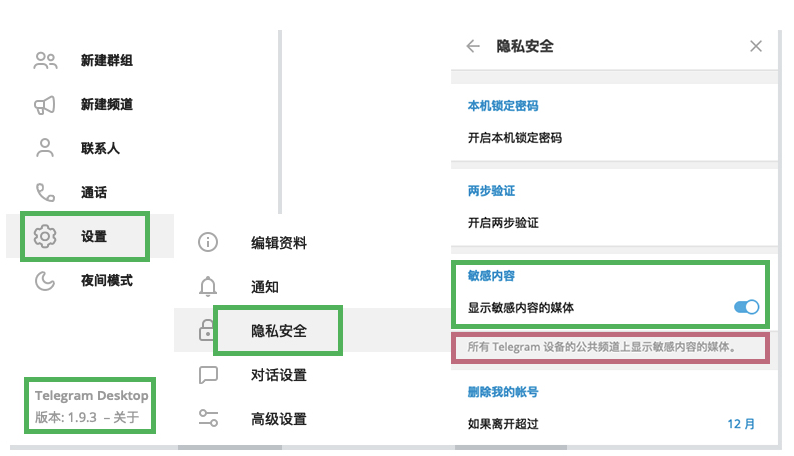Click the Chat Settings speech bubble icon

pyautogui.click(x=208, y=375)
